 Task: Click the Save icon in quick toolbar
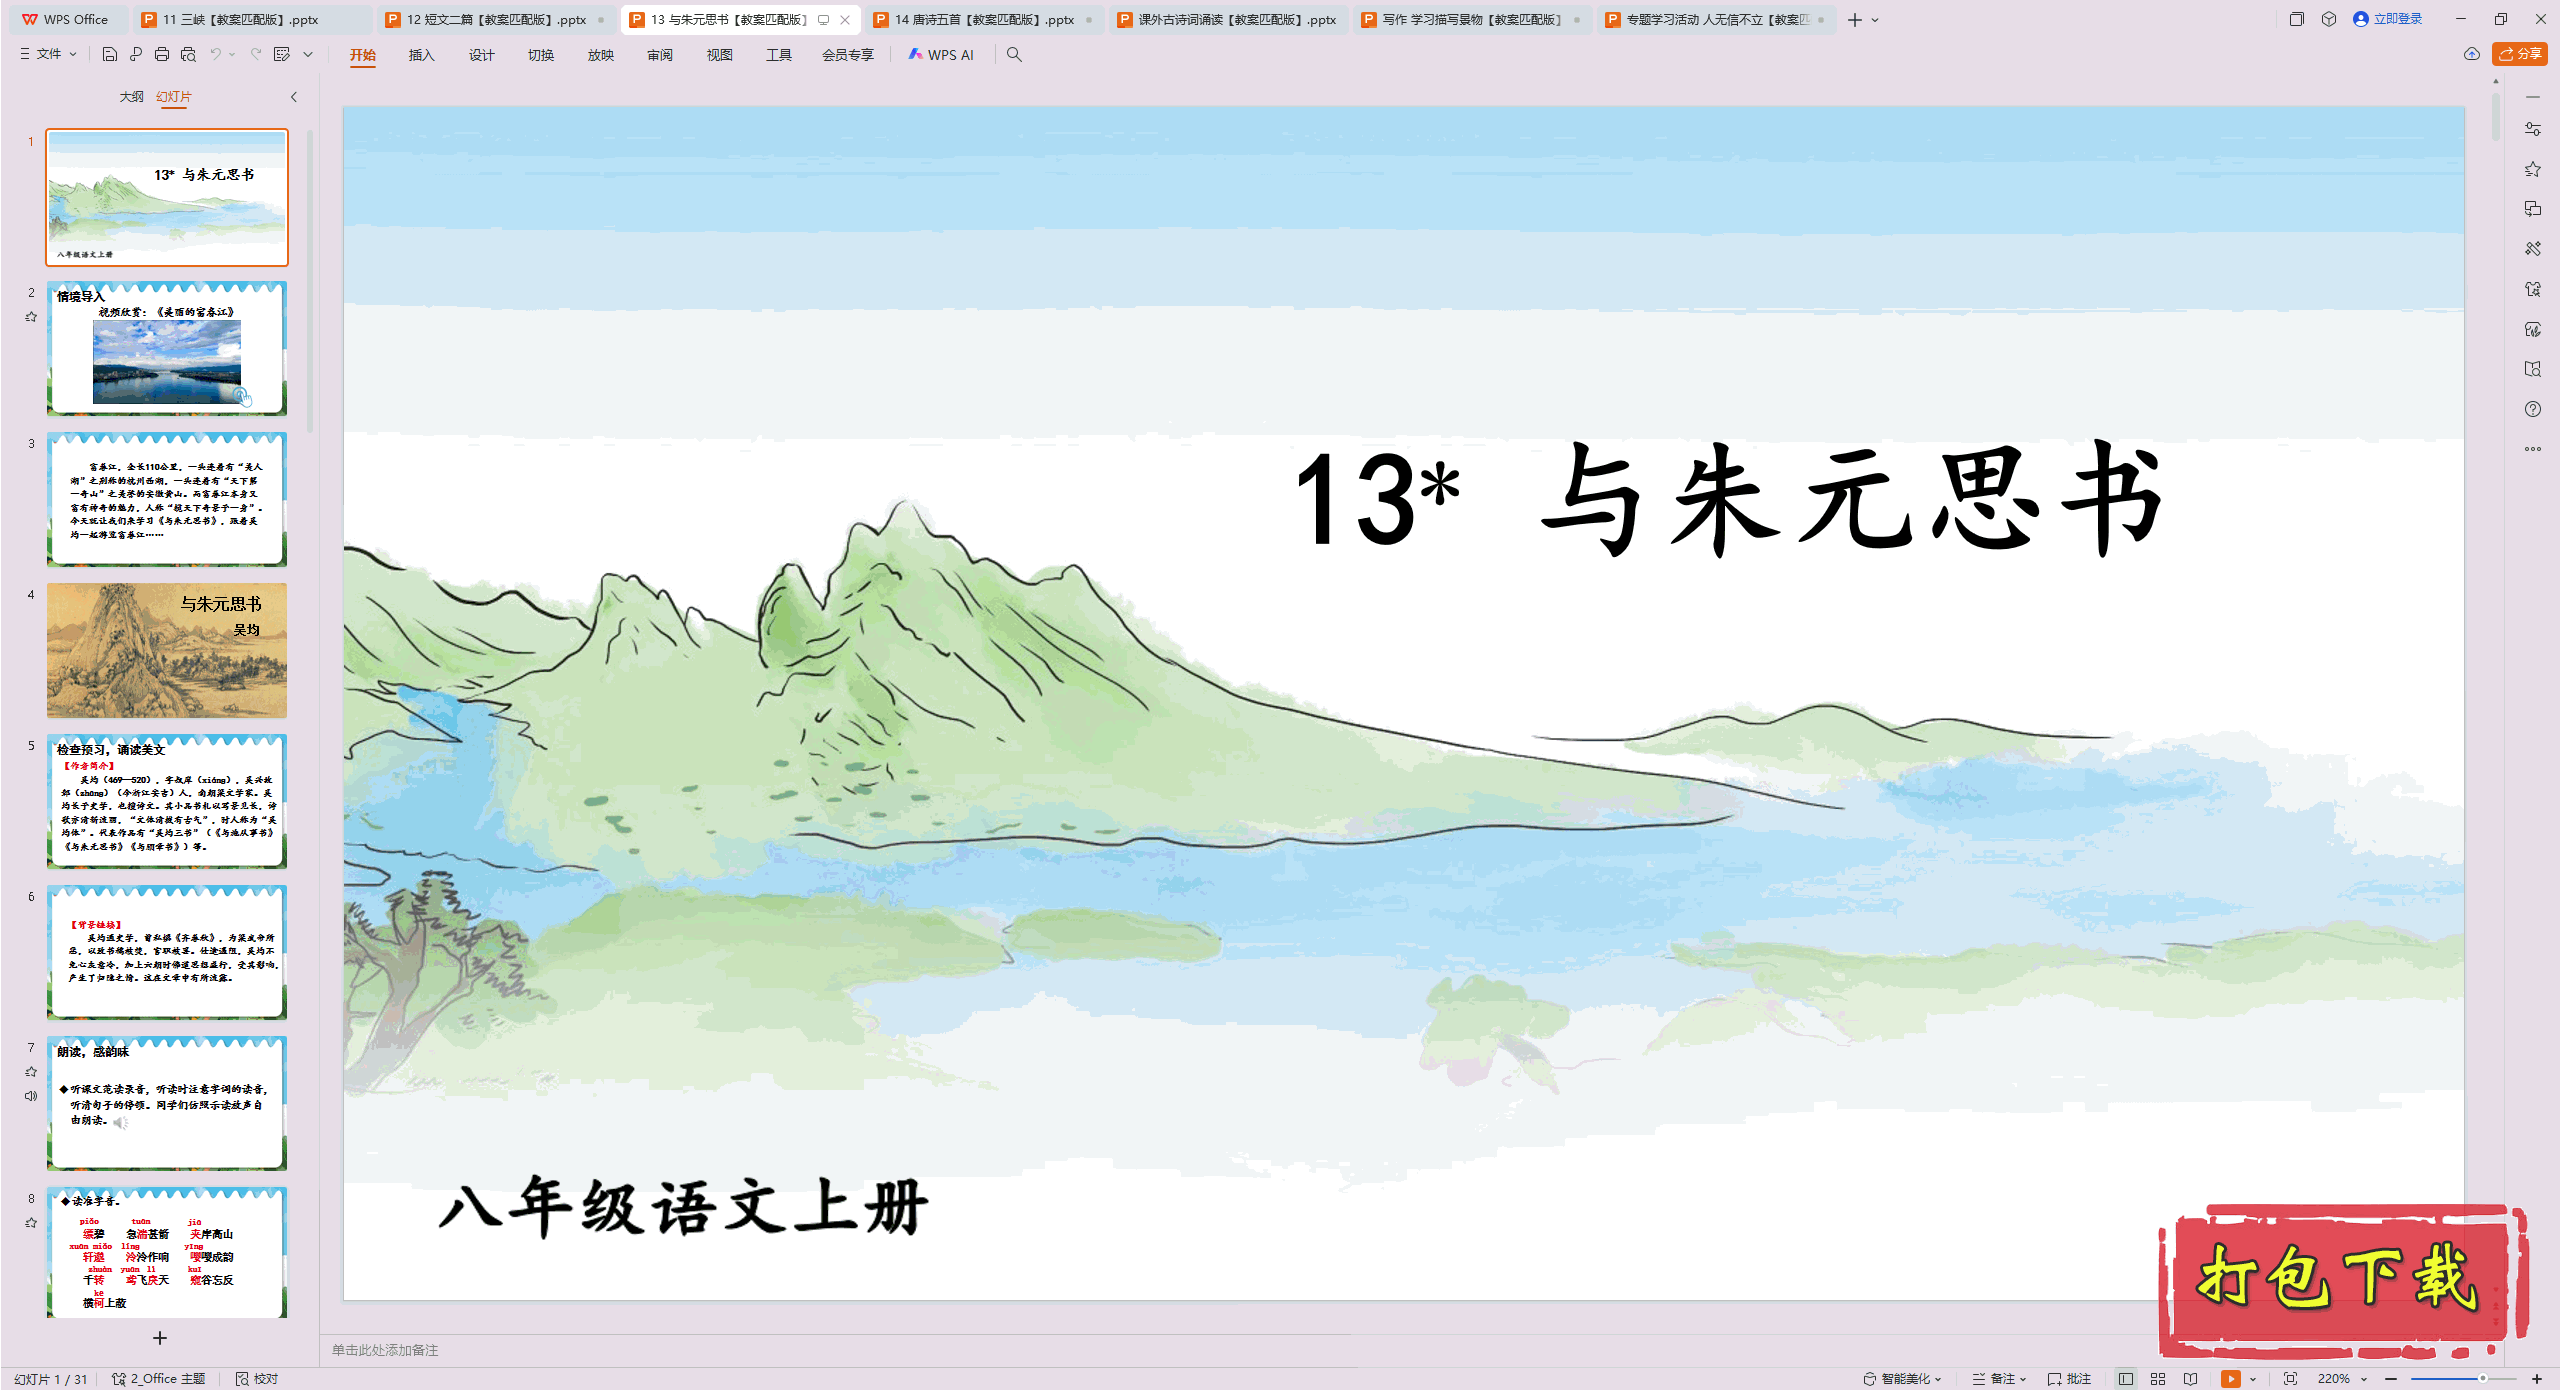point(110,55)
